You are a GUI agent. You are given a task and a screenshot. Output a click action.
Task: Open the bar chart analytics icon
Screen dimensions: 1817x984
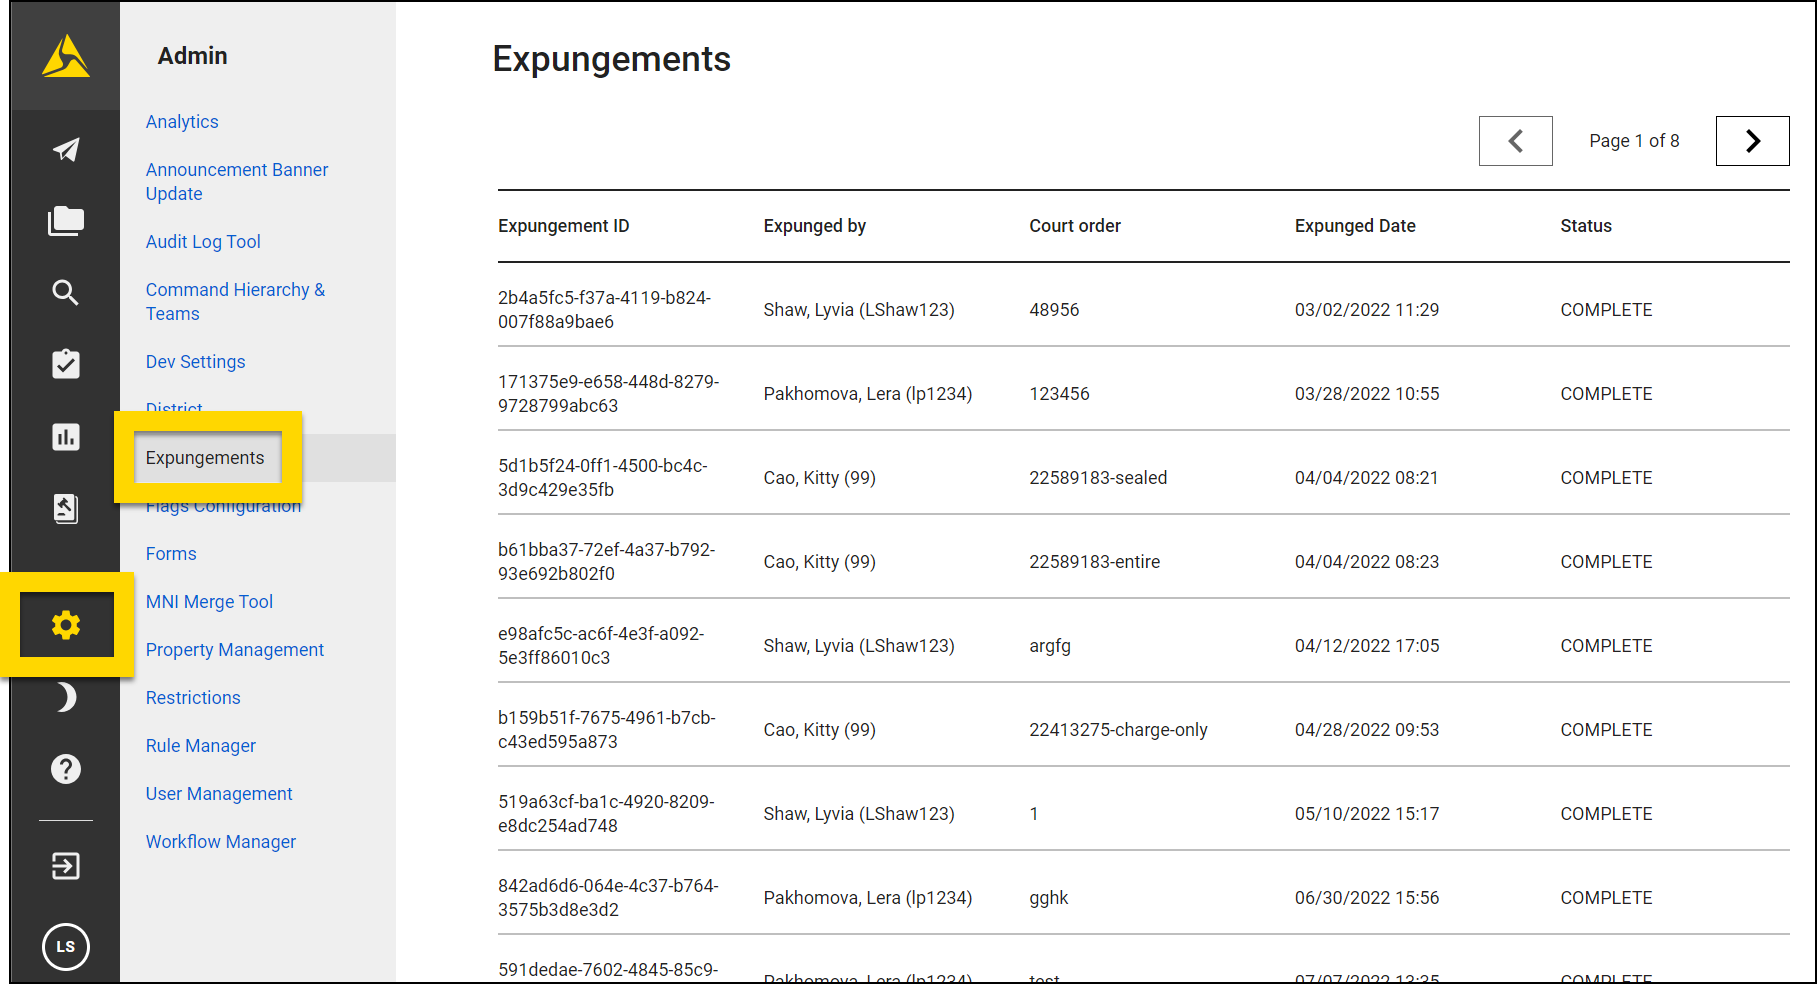[x=66, y=437]
